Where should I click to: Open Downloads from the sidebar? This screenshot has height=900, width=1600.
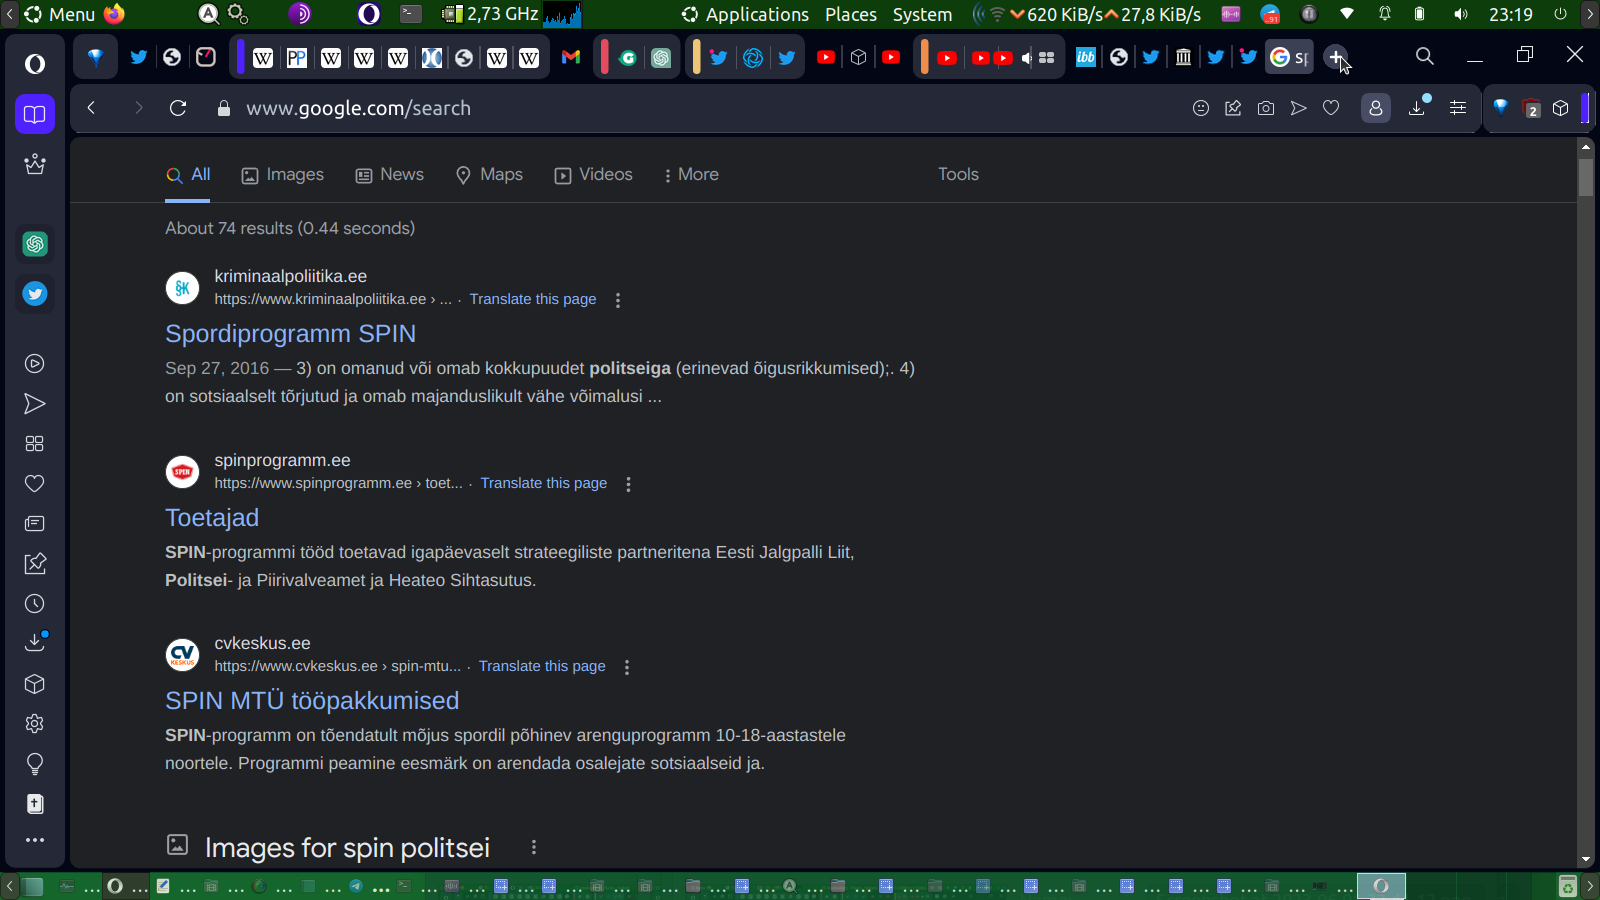(35, 643)
